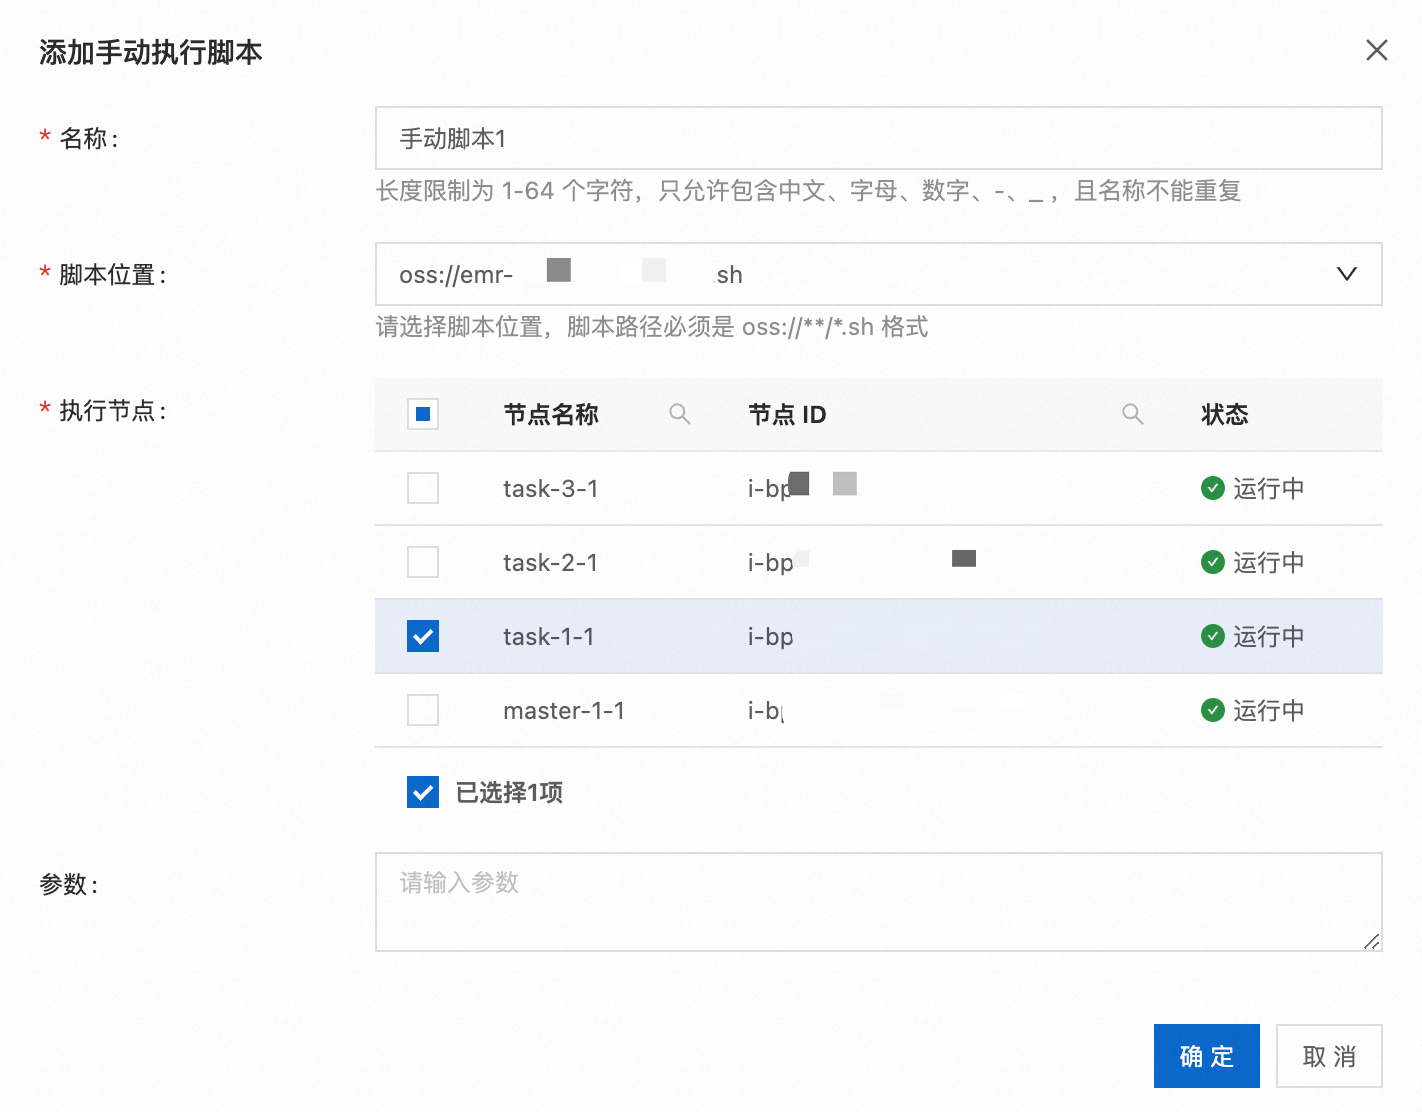Viewport: 1422px width, 1112px height.
Task: Check the task-3-1 node checkbox
Action: [x=423, y=488]
